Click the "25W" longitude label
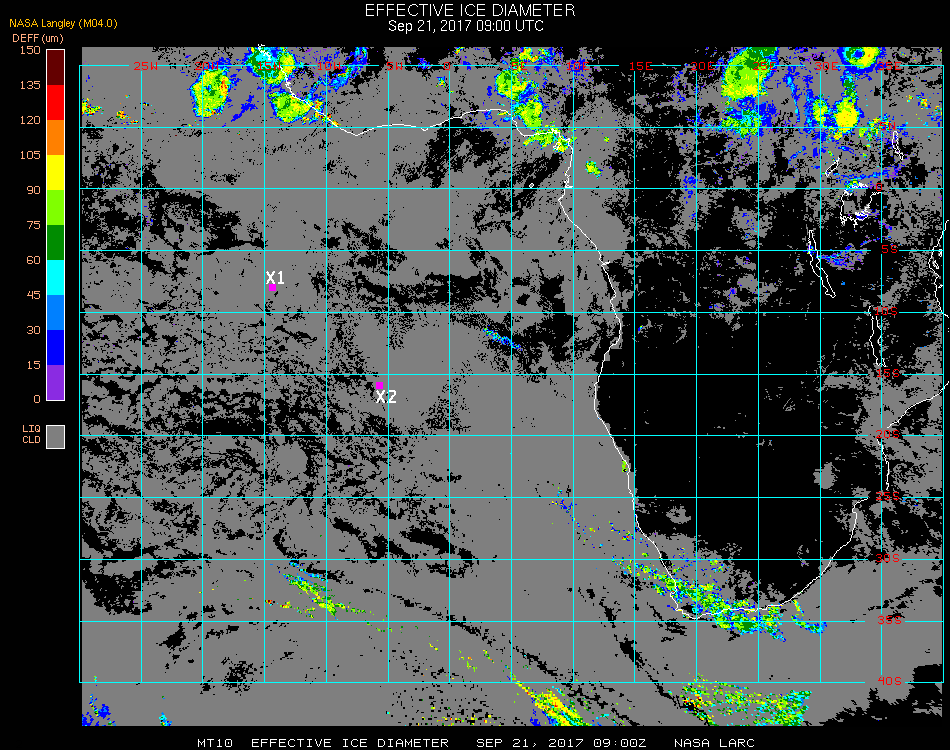This screenshot has width=950, height=750. point(145,66)
